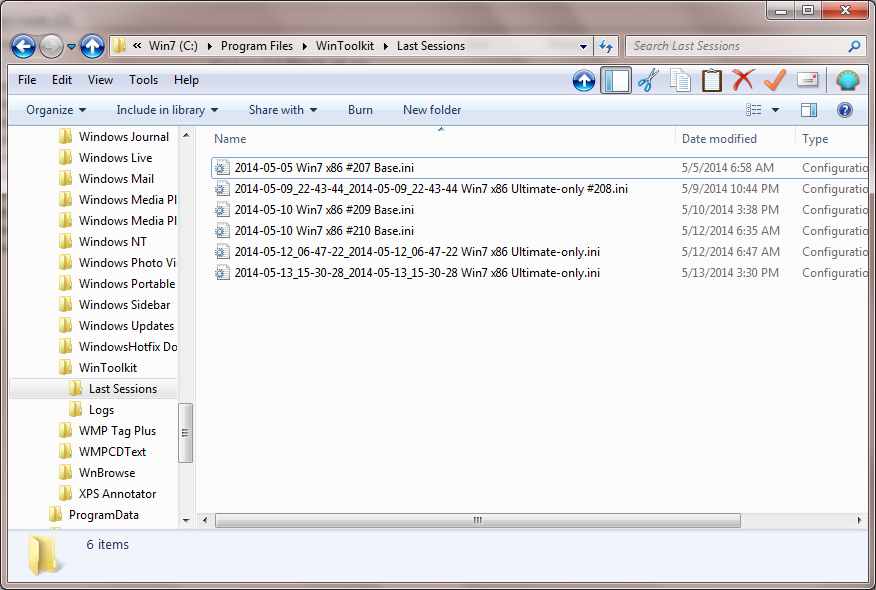The height and width of the screenshot is (590, 876).
Task: Select the Windows Mail folder in tree
Action: coord(116,179)
